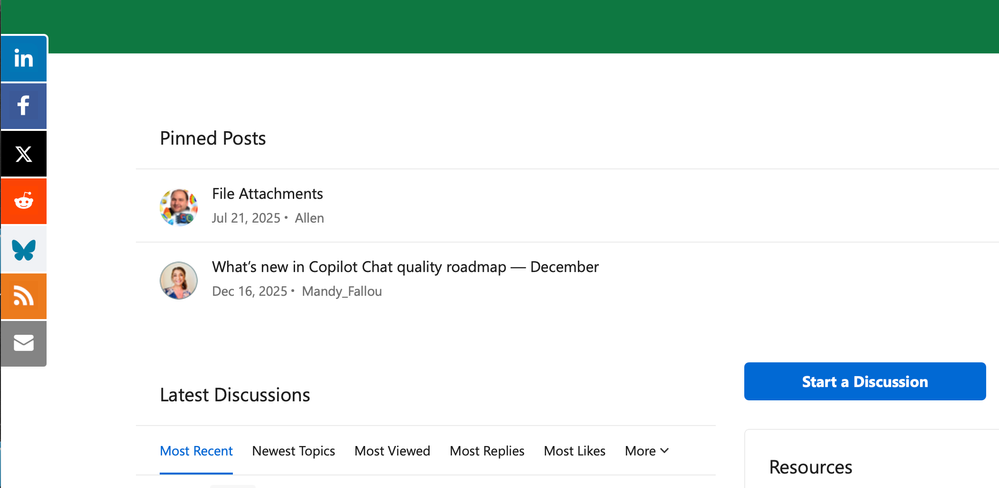
Task: Share this page on X
Action: [23, 154]
